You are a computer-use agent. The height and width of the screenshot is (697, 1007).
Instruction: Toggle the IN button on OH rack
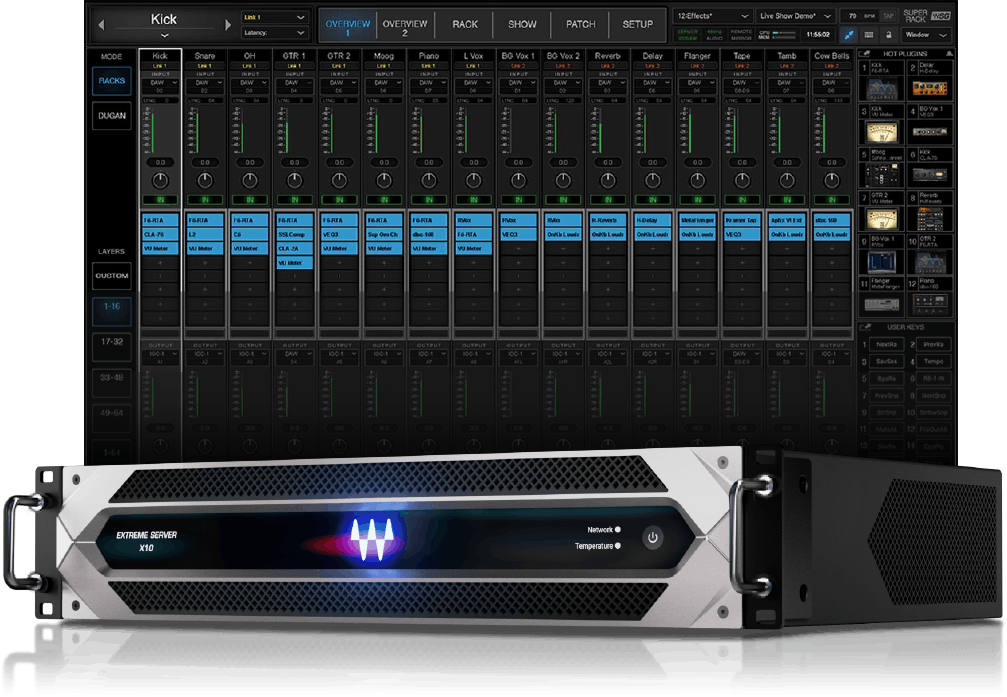[x=250, y=200]
